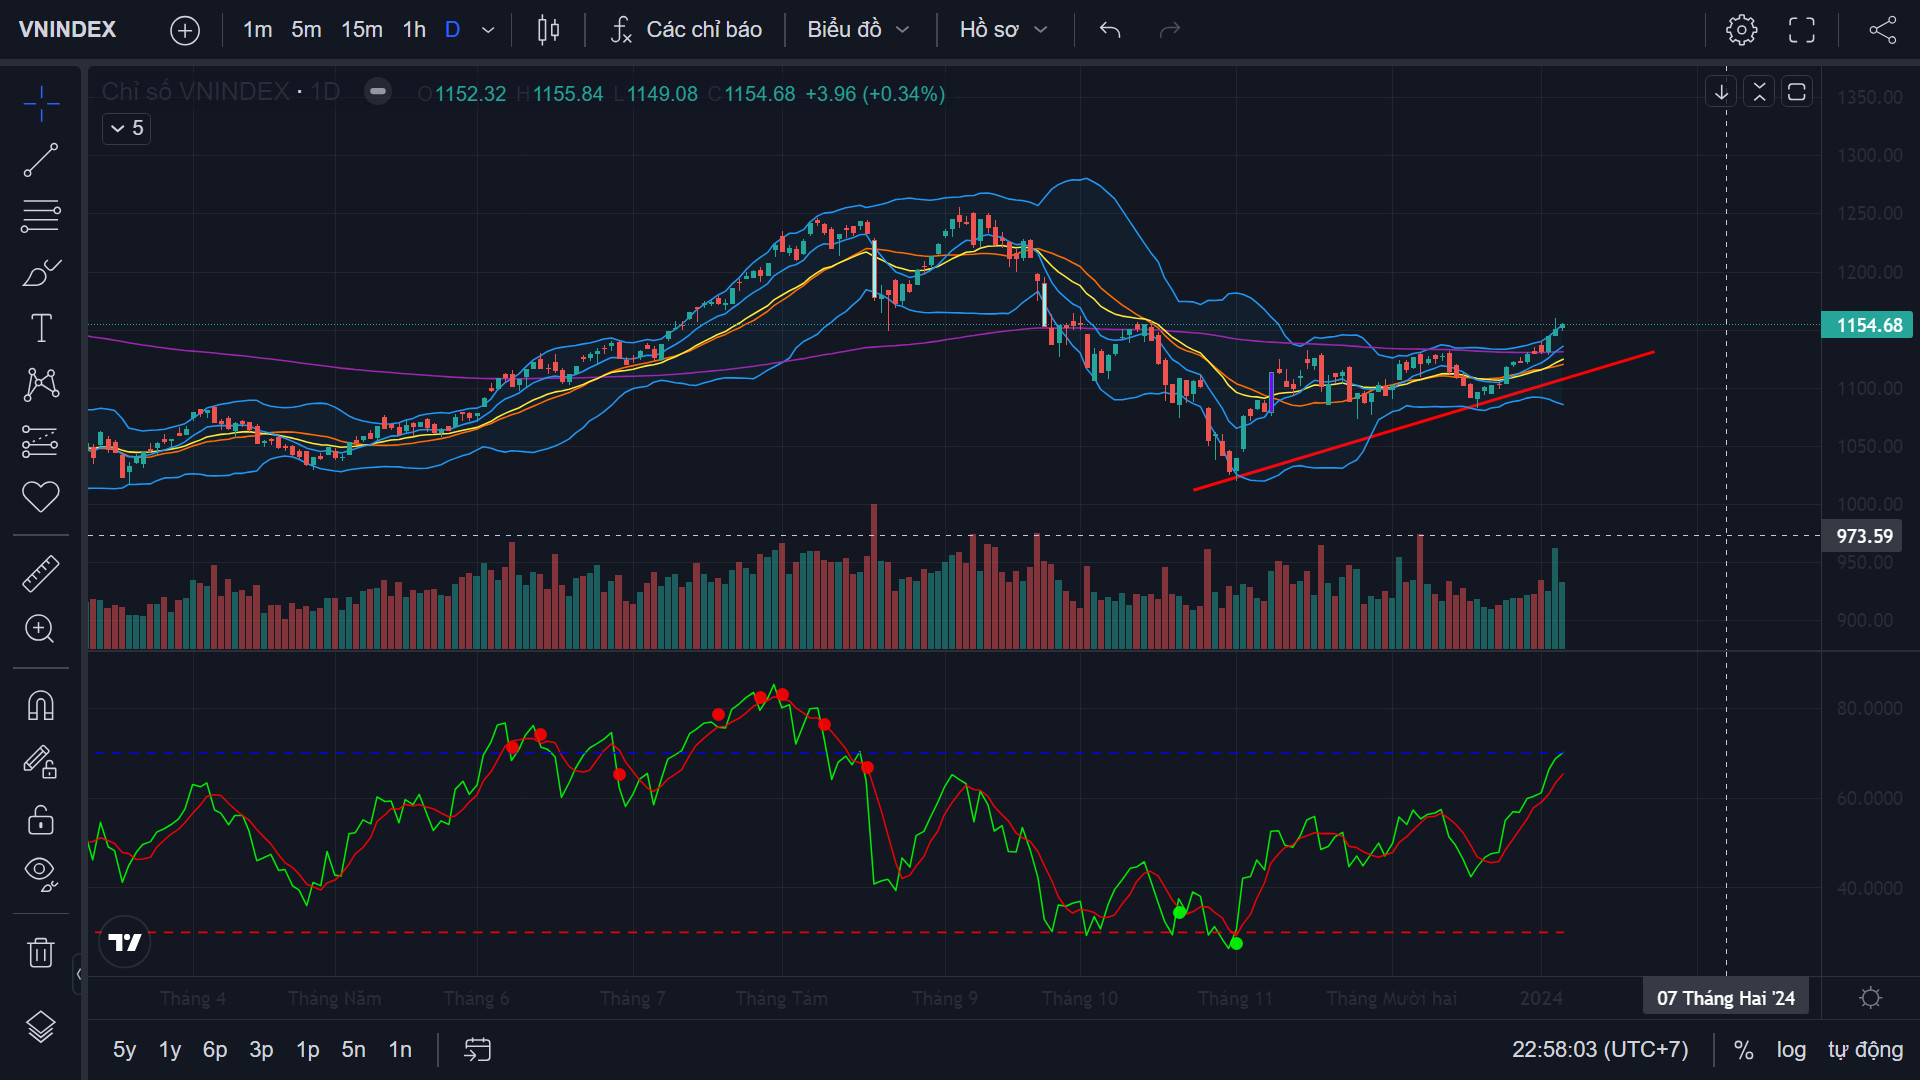1920x1080 pixels.
Task: Set the date range to 5y
Action: (x=124, y=1049)
